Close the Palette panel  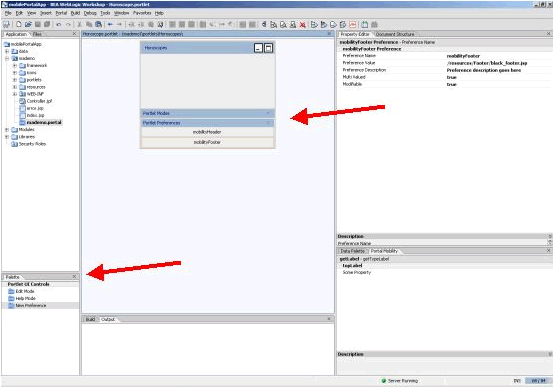click(x=74, y=277)
